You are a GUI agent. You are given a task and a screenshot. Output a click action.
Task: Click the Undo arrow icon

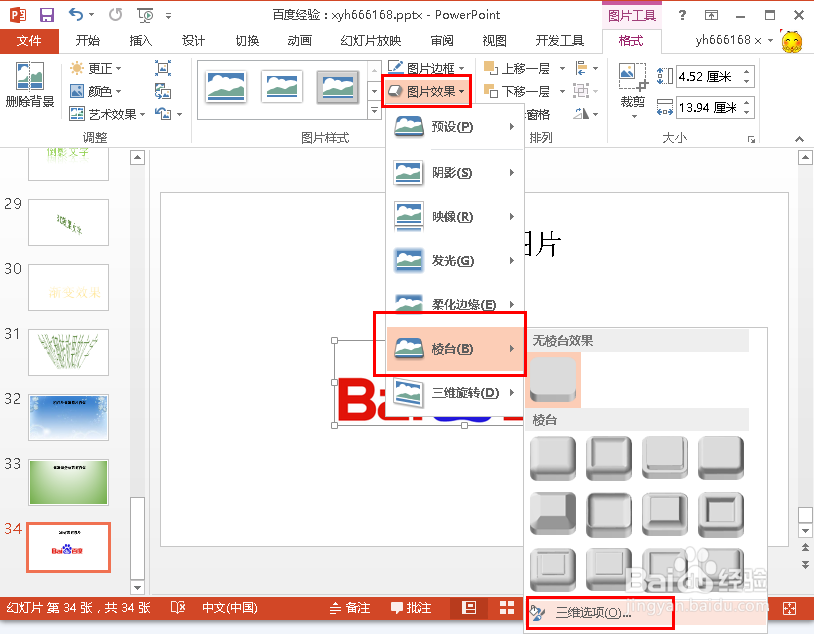point(76,15)
